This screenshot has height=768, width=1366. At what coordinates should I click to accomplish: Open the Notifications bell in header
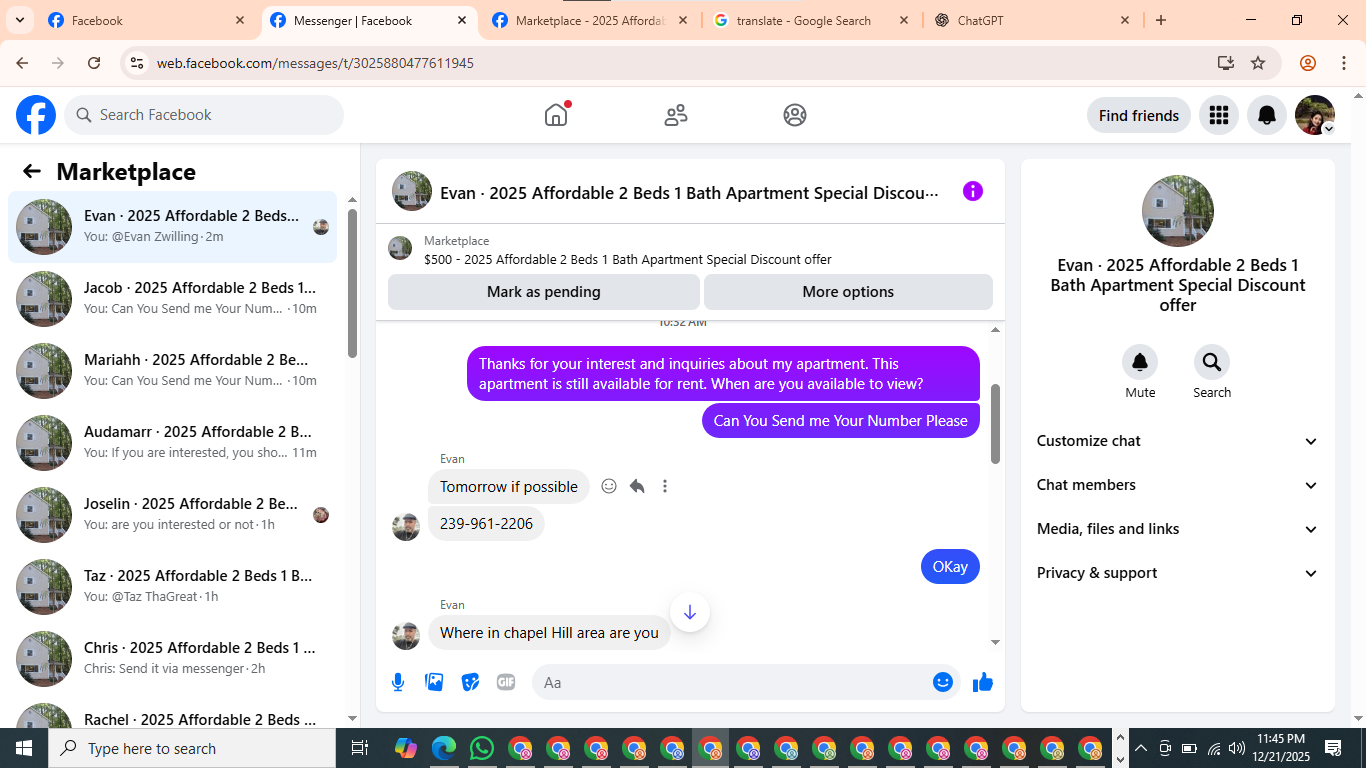click(x=1267, y=115)
